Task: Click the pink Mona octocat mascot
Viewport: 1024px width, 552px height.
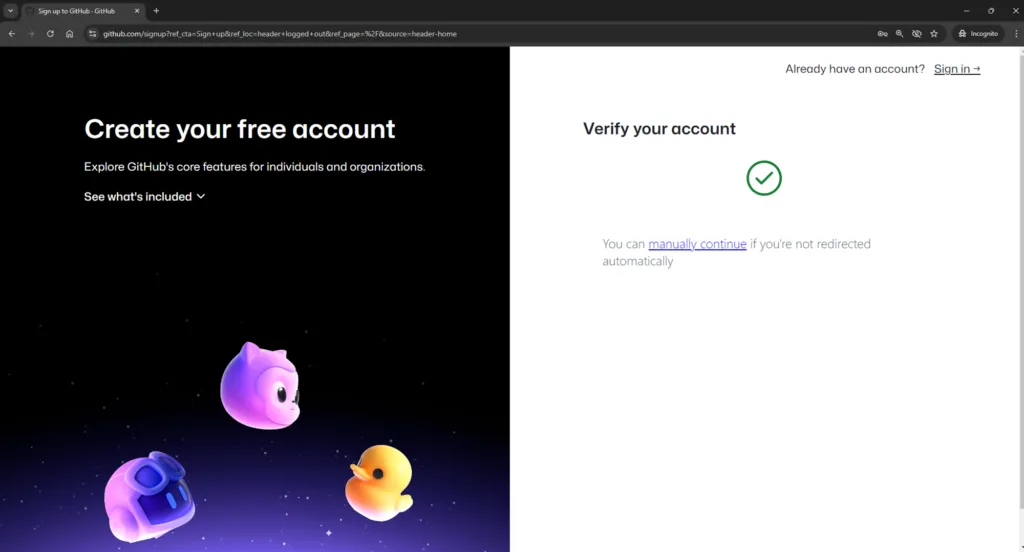Action: (x=260, y=386)
